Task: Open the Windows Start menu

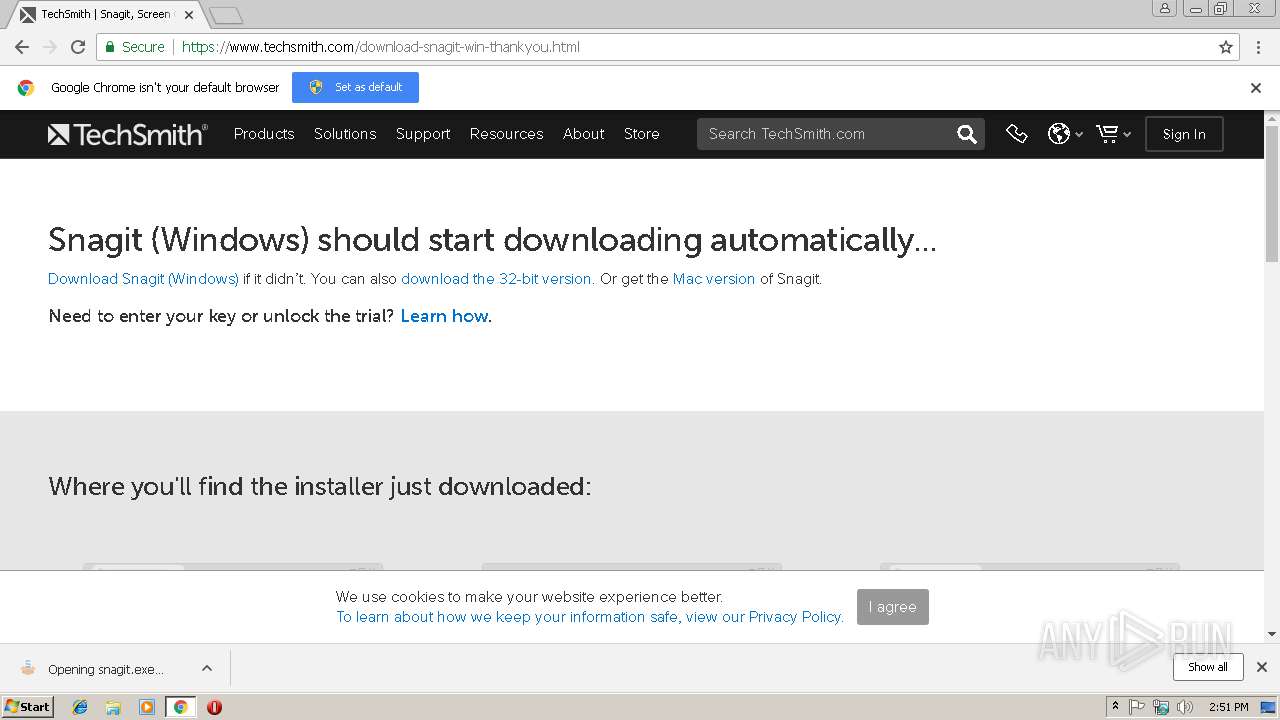Action: pos(28,706)
